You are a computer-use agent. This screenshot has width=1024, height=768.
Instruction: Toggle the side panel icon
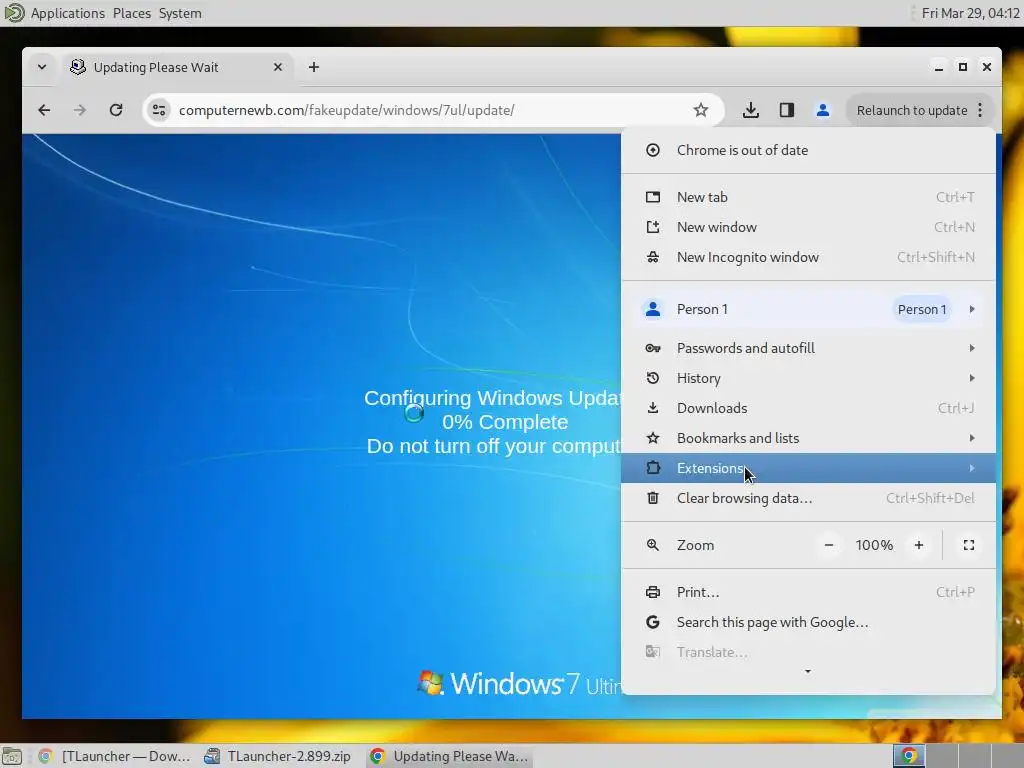[787, 110]
